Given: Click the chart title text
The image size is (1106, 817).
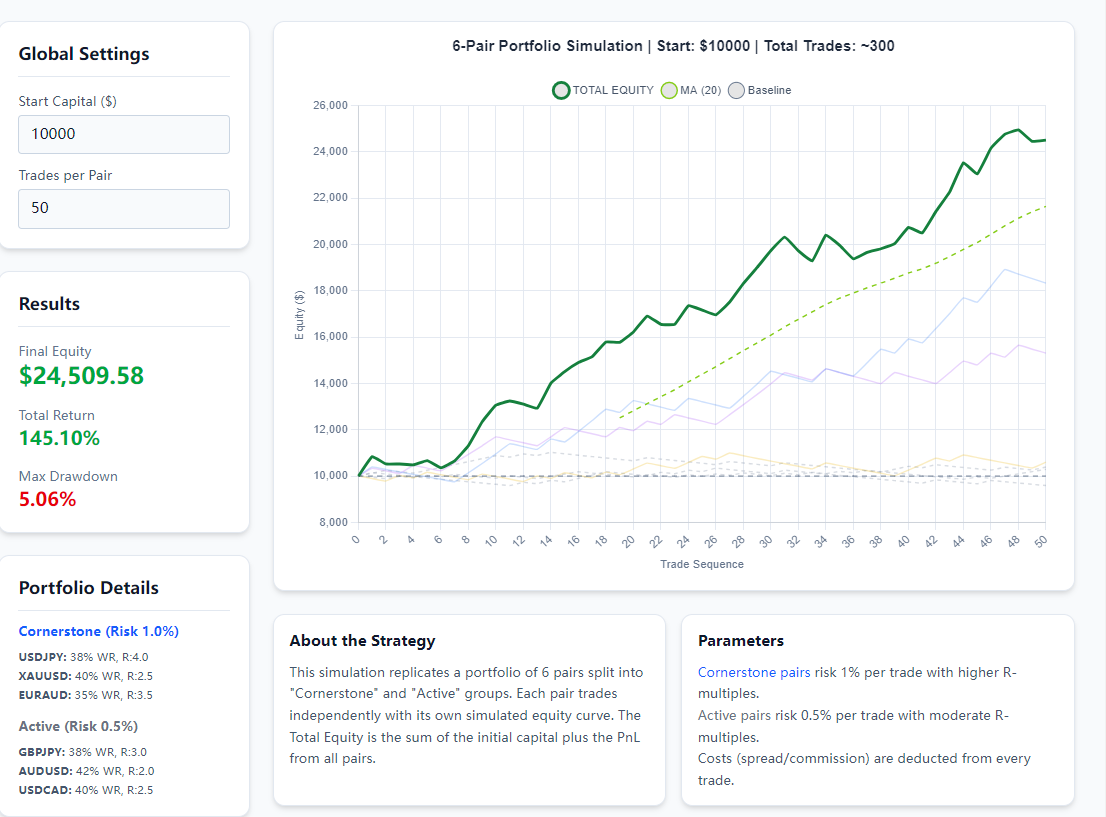Looking at the screenshot, I should click(673, 46).
